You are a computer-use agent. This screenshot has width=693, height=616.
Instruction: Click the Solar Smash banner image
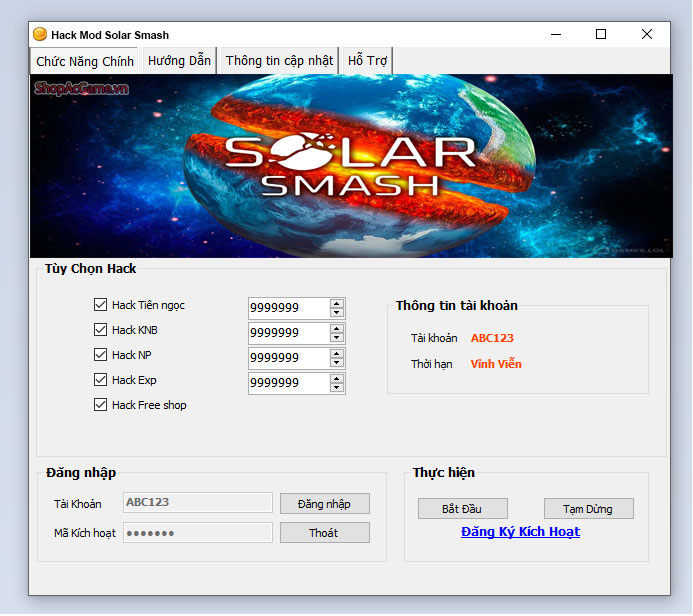(x=351, y=166)
